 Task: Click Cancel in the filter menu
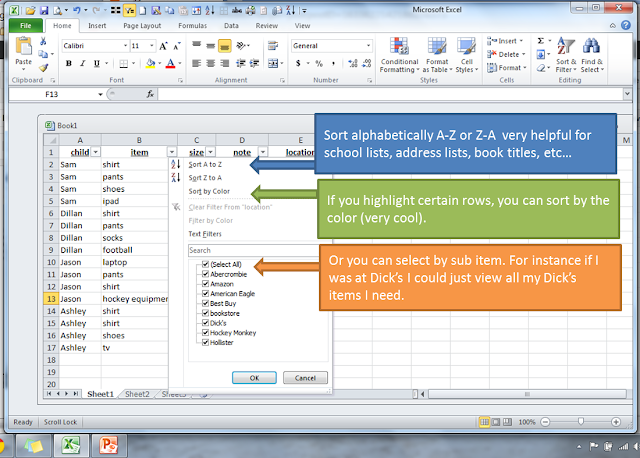pos(305,378)
